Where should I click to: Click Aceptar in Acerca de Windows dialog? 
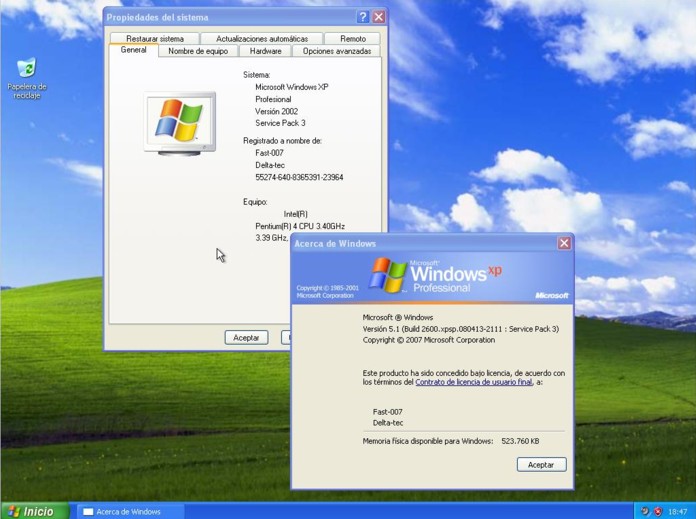pyautogui.click(x=542, y=465)
